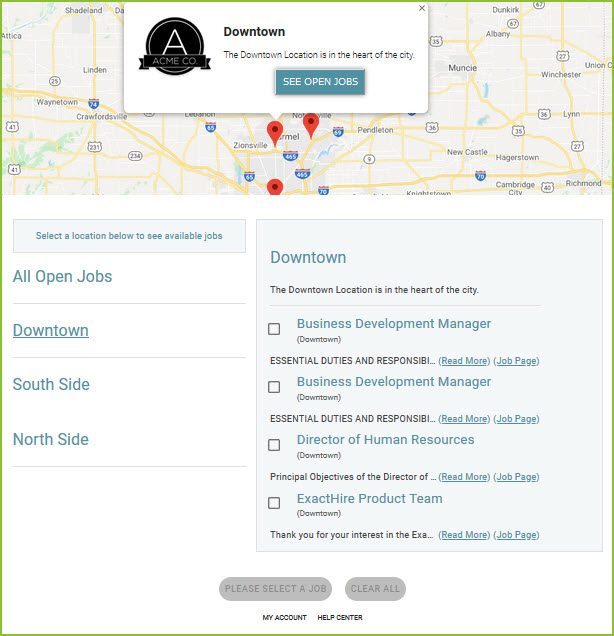Viewport: 614px width, 636px height.
Task: Select the red map pin near Noblesville
Action: [311, 125]
